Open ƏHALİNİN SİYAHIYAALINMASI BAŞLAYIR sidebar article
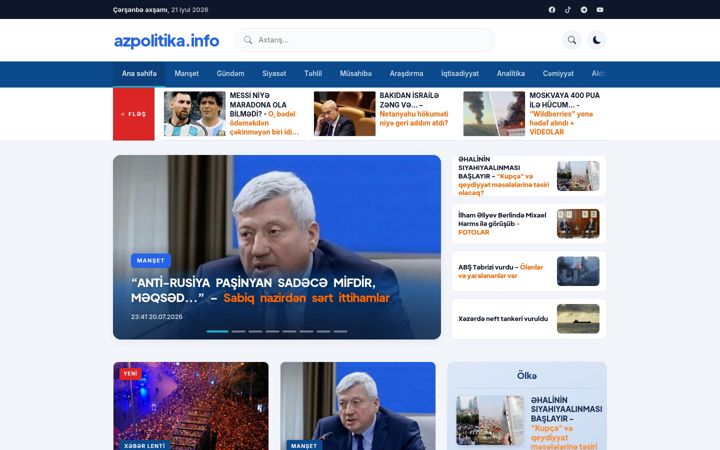Screen dimensions: 720x450 click(504, 176)
